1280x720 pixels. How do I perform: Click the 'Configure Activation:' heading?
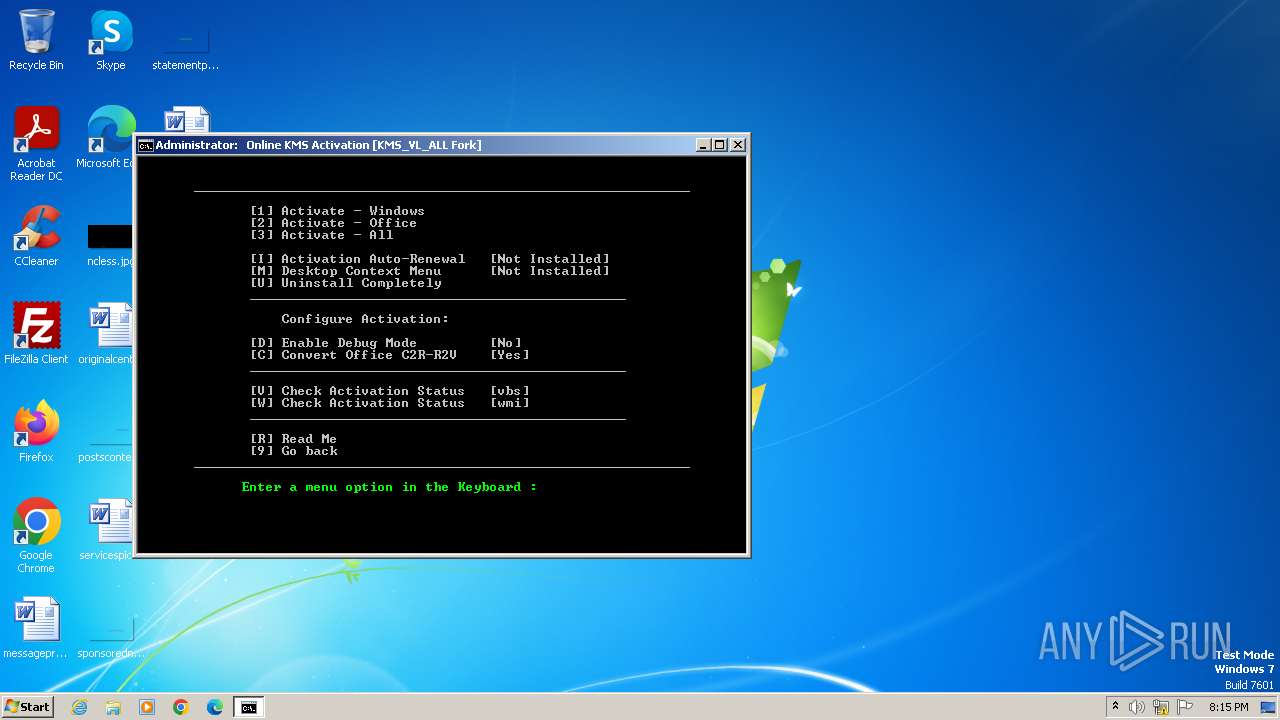(x=365, y=319)
